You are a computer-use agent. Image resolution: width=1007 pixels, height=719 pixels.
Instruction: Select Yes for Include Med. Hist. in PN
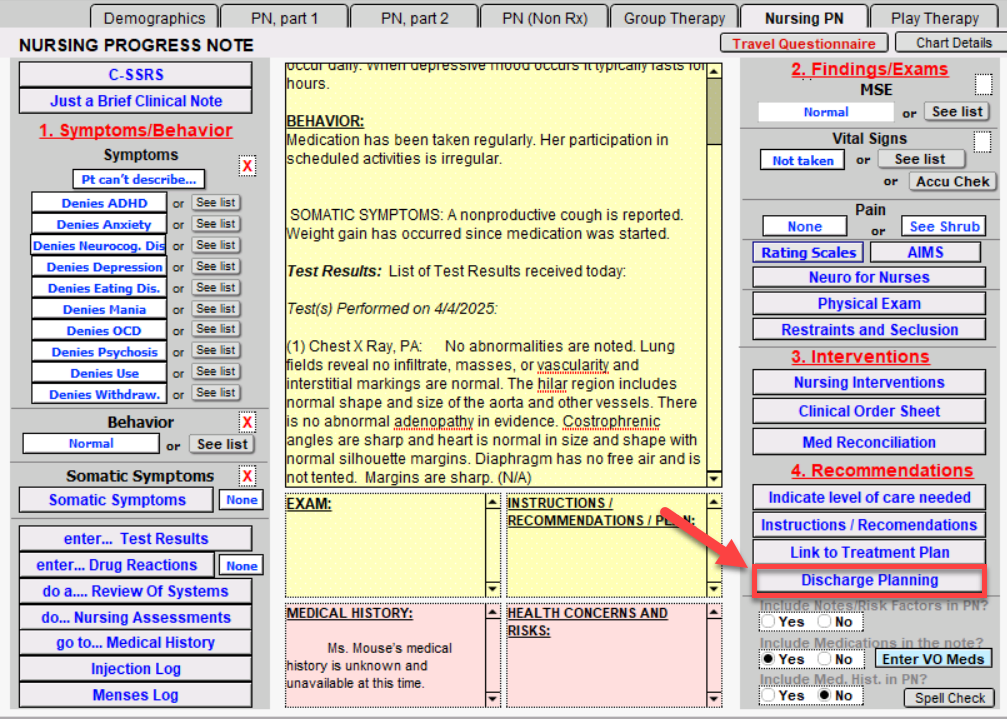point(768,695)
